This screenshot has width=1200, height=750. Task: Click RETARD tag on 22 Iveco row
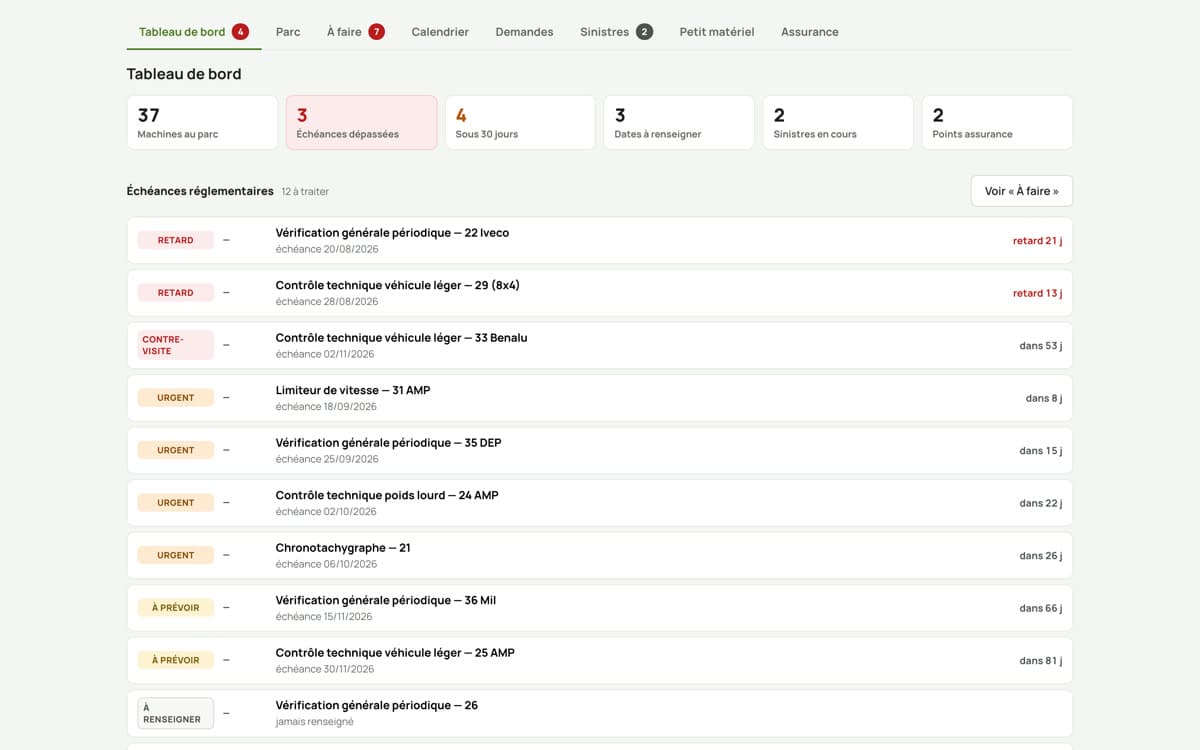[x=176, y=240]
